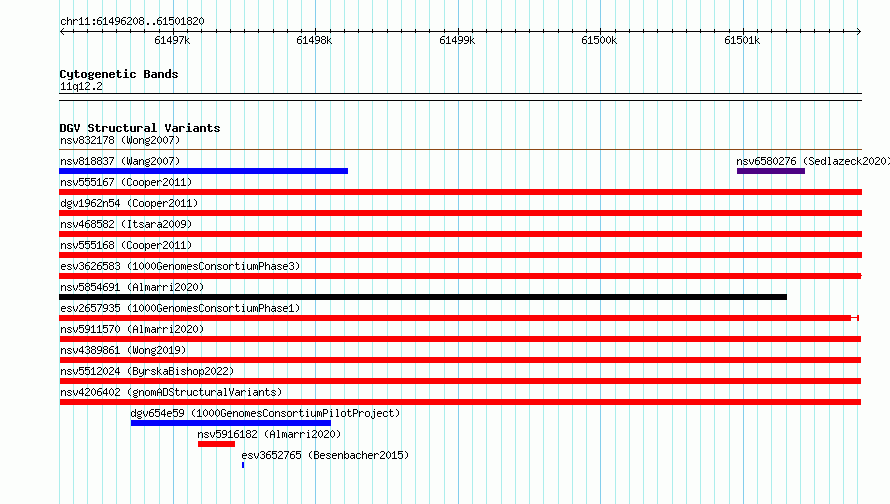Screen dimensions: 890x504
Task: Click the 61500k ruler tick label
Action: [599, 40]
